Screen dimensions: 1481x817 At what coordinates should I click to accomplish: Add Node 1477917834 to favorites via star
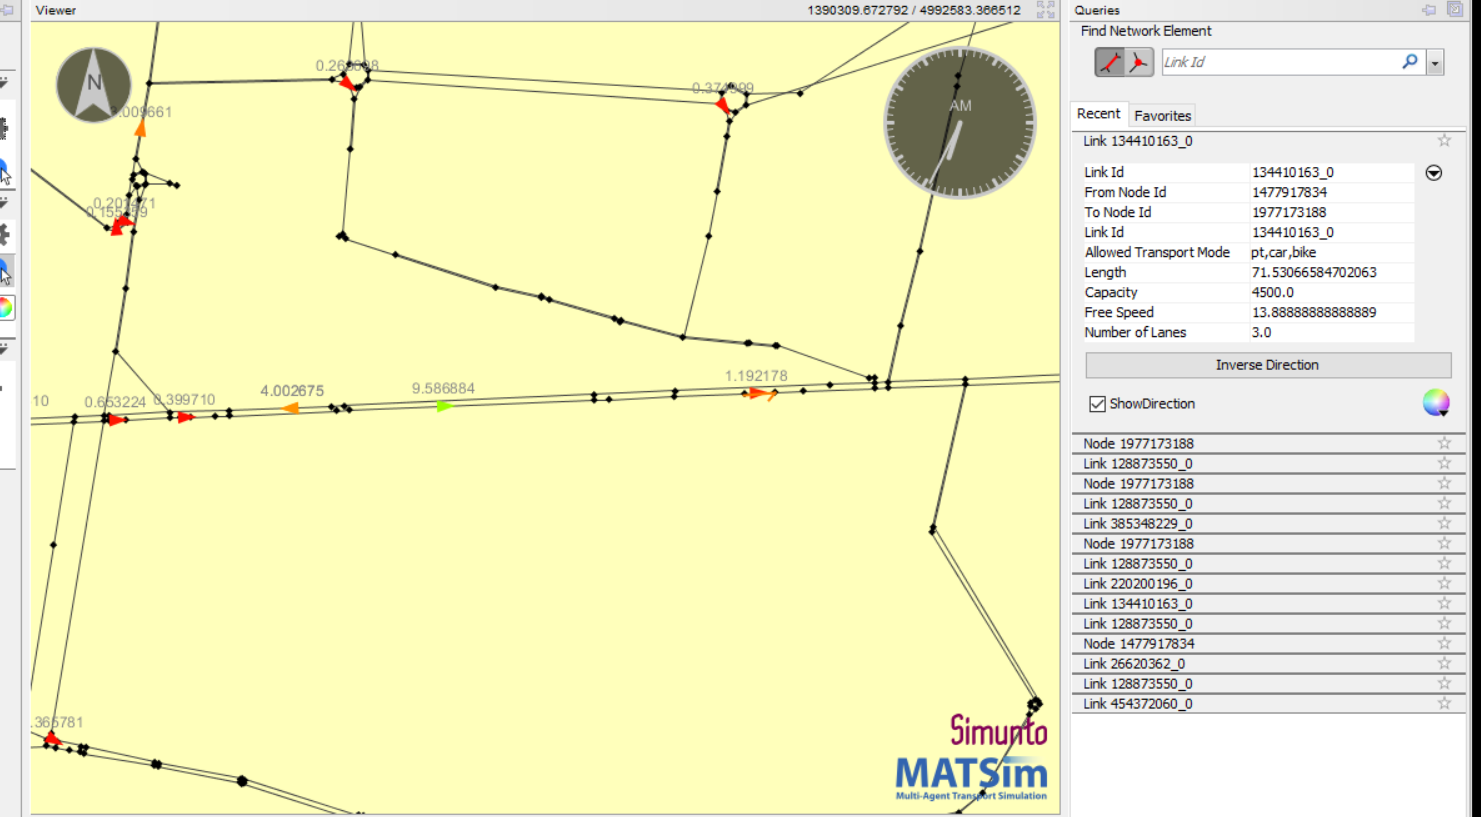[x=1444, y=643]
